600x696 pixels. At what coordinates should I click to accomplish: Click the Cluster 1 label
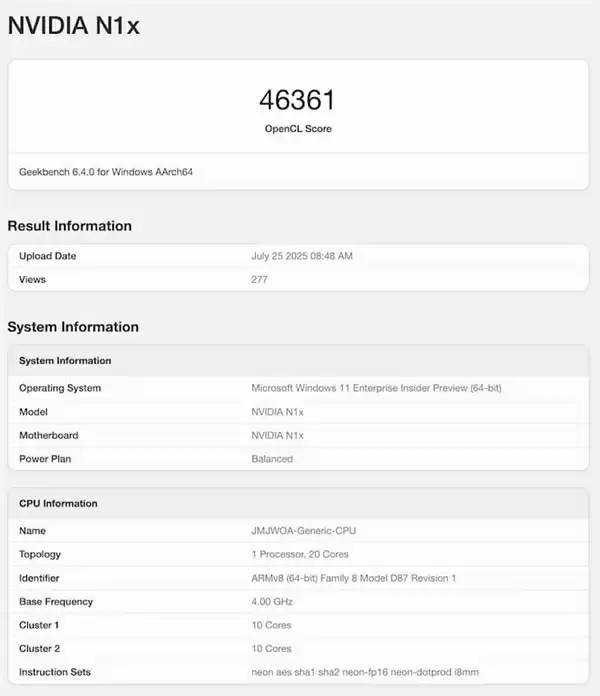pos(39,625)
